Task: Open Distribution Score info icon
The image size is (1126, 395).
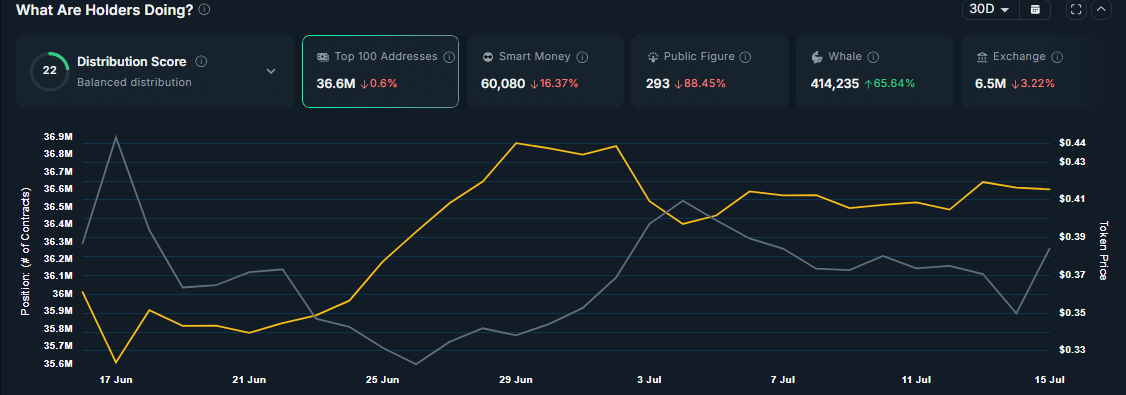Action: pos(201,62)
